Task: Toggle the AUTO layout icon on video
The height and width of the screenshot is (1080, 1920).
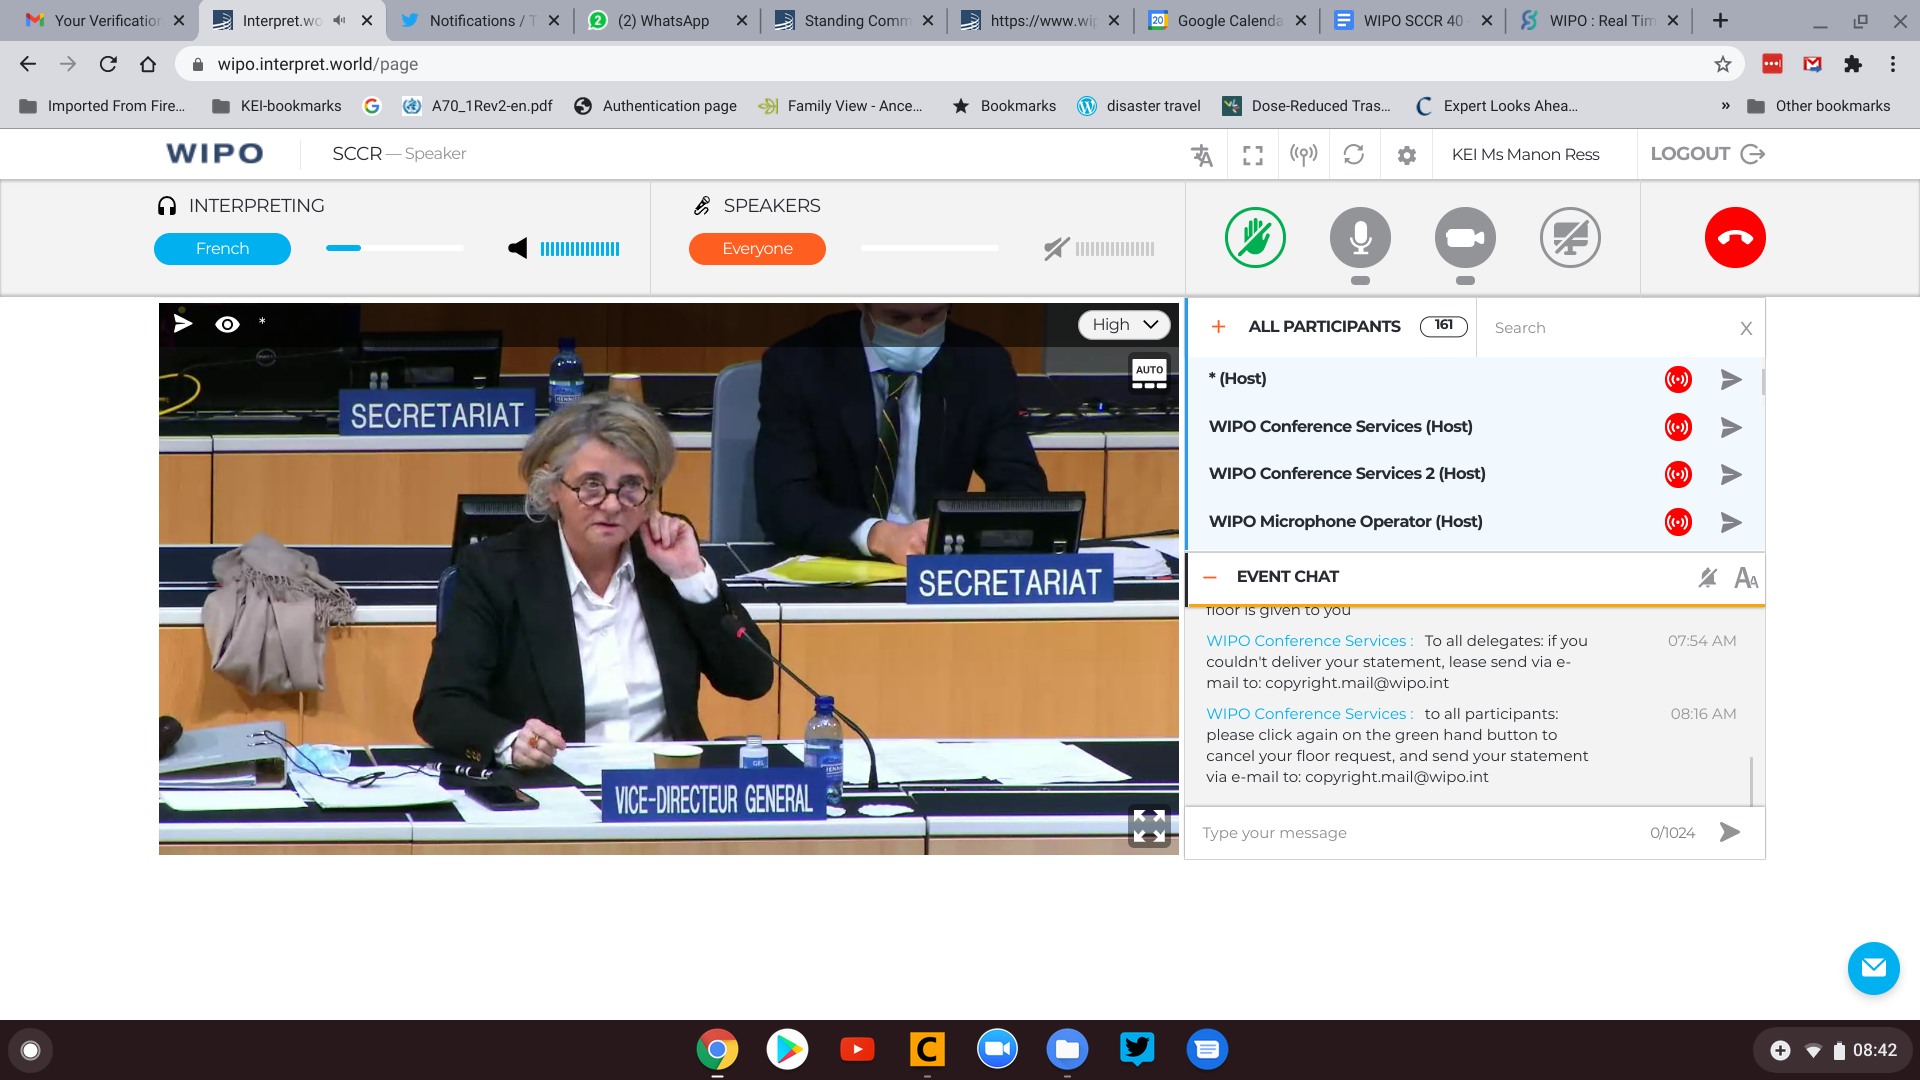Action: pyautogui.click(x=1149, y=374)
